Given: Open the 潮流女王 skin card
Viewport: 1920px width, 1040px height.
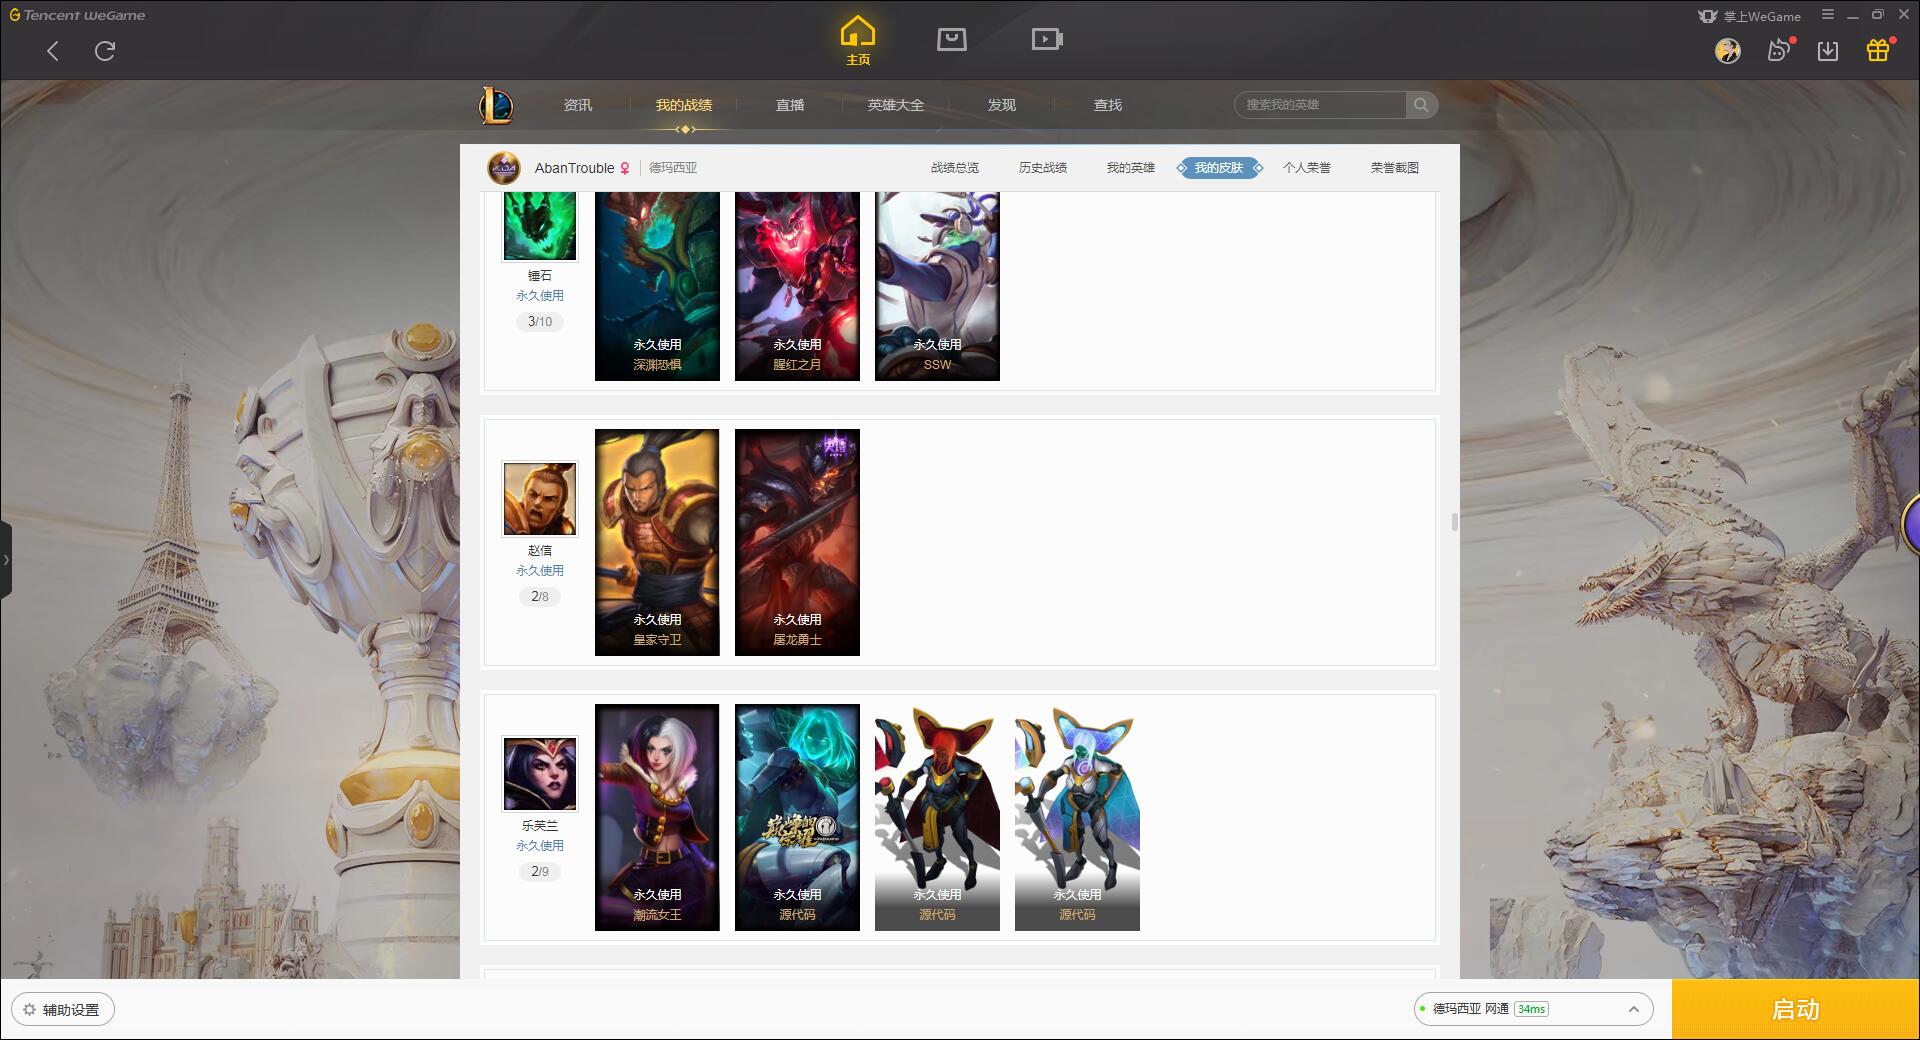Looking at the screenshot, I should (x=657, y=817).
